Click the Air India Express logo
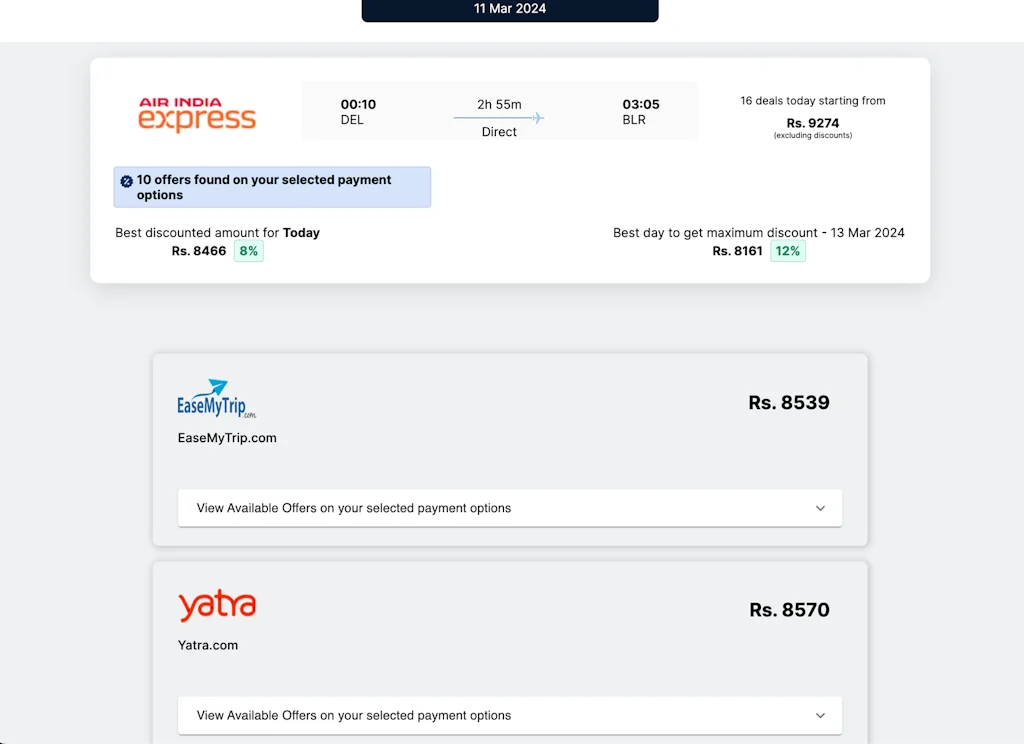Viewport: 1024px width, 744px height. click(x=196, y=113)
